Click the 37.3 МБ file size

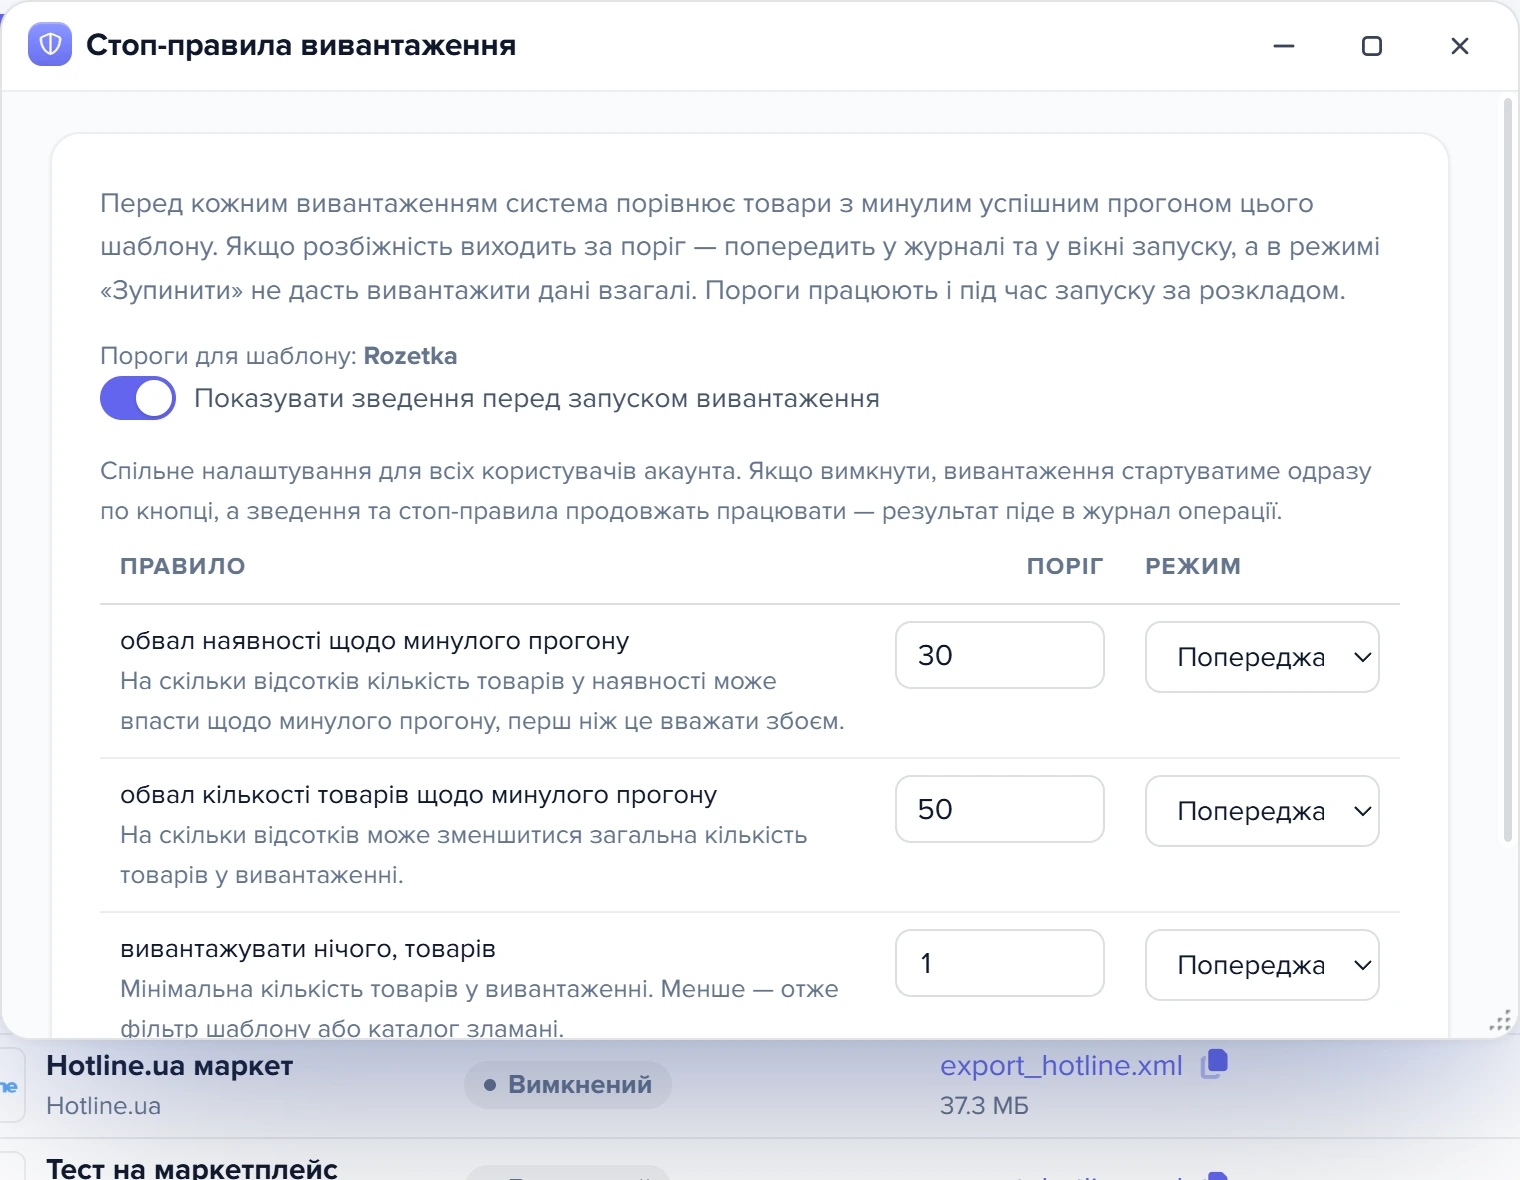click(x=984, y=1106)
